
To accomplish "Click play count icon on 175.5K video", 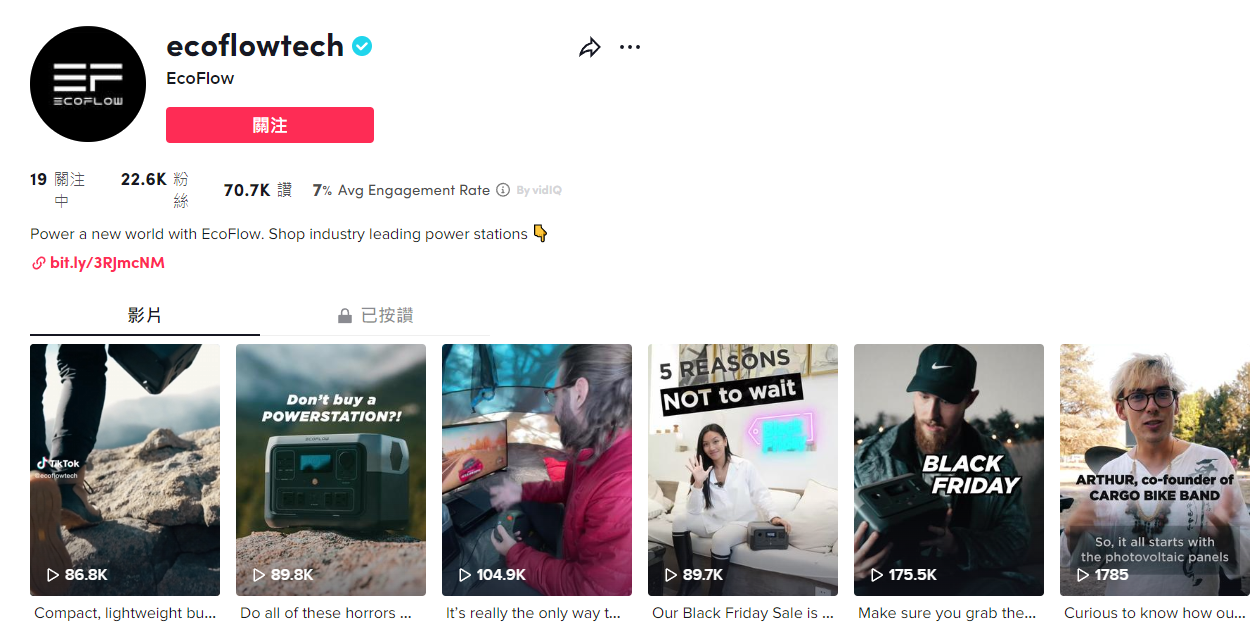I will tap(877, 575).
